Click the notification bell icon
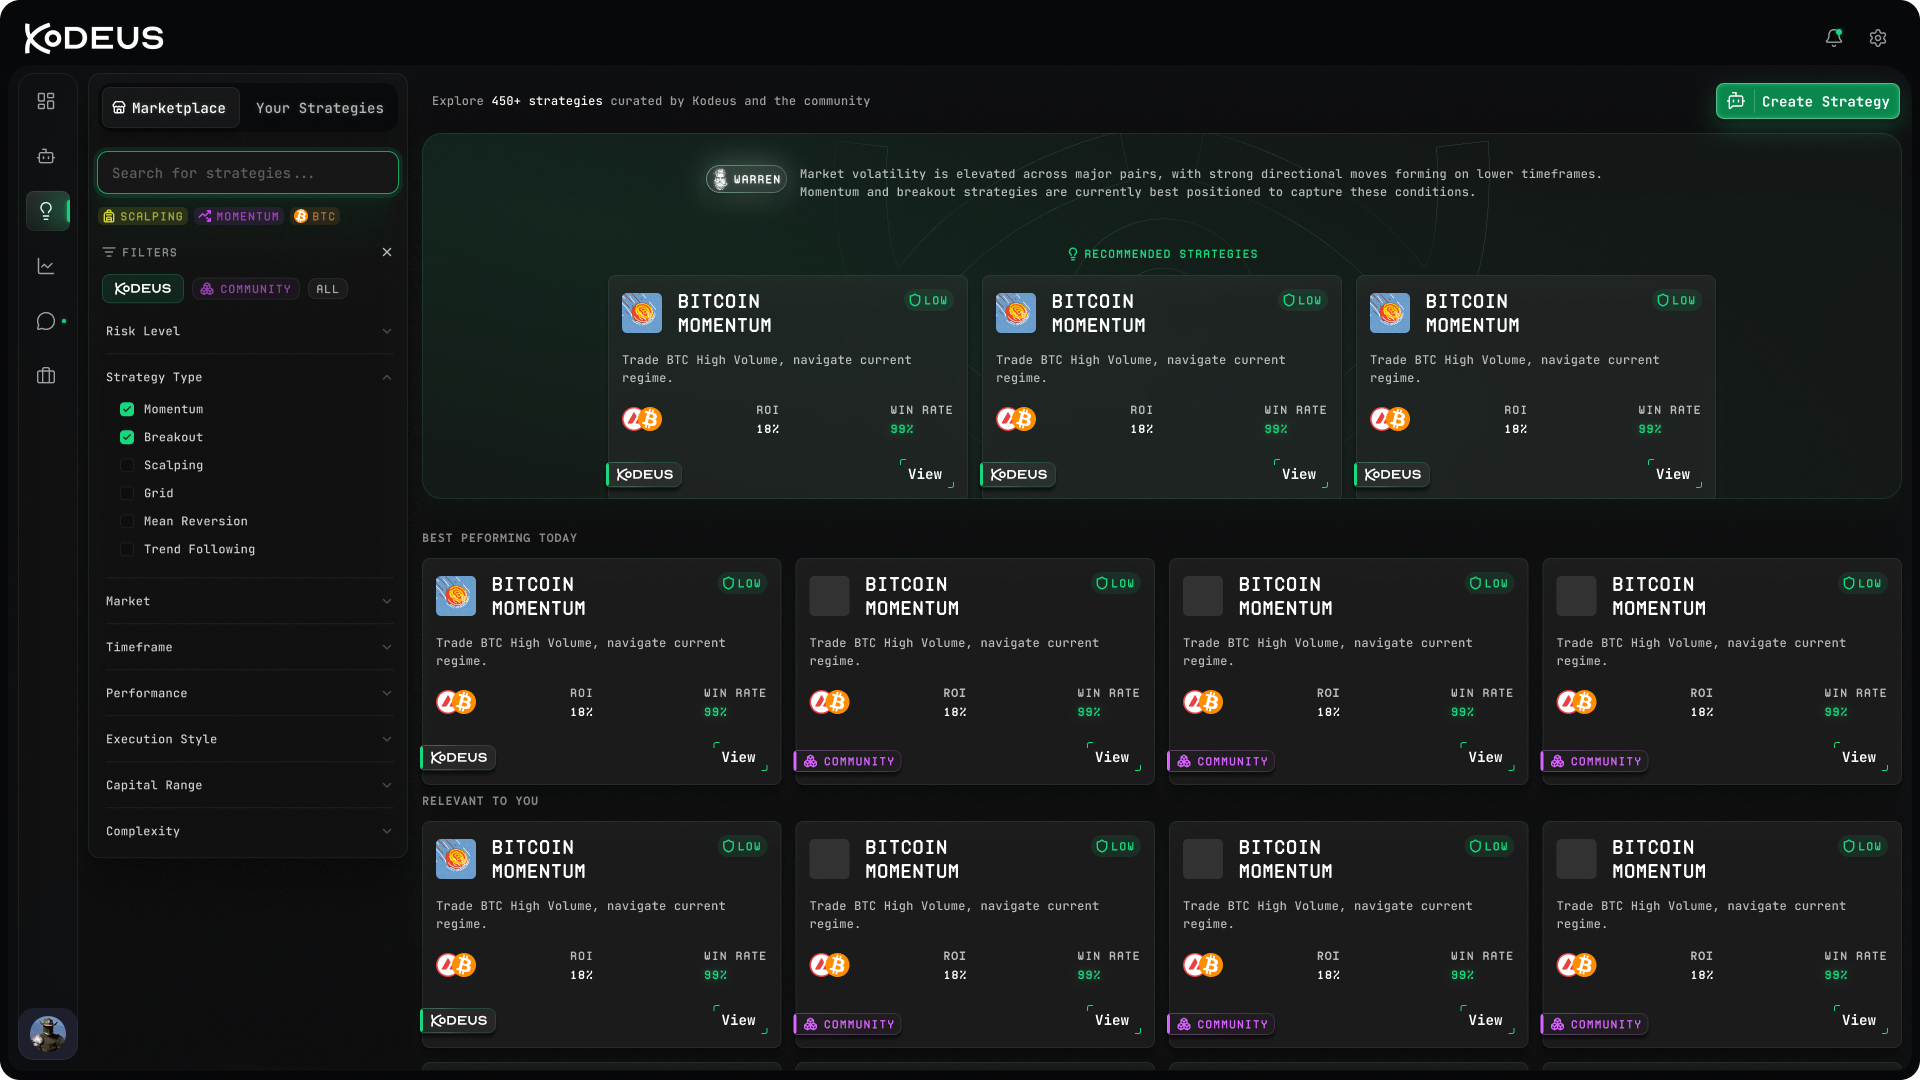Image resolution: width=1920 pixels, height=1080 pixels. (x=1833, y=38)
